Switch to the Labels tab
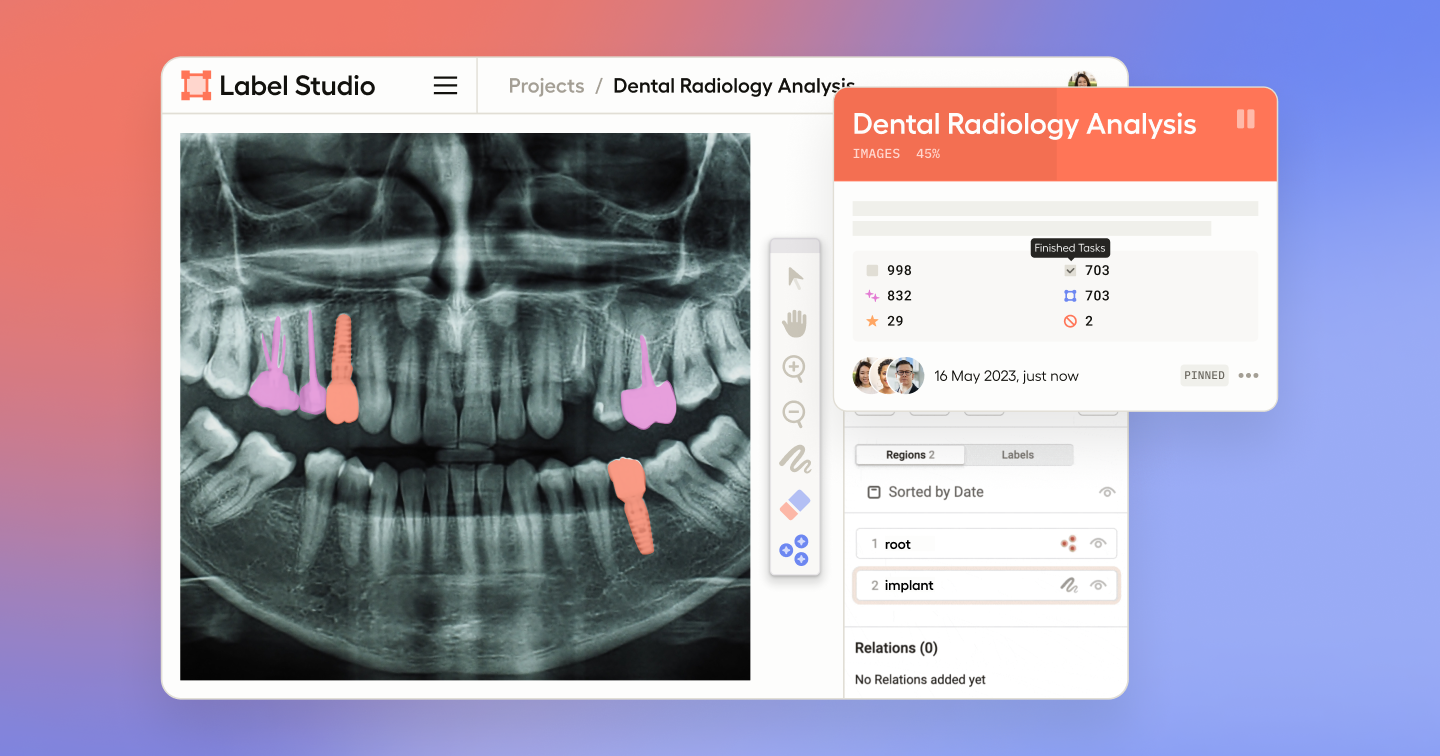 coord(1018,454)
